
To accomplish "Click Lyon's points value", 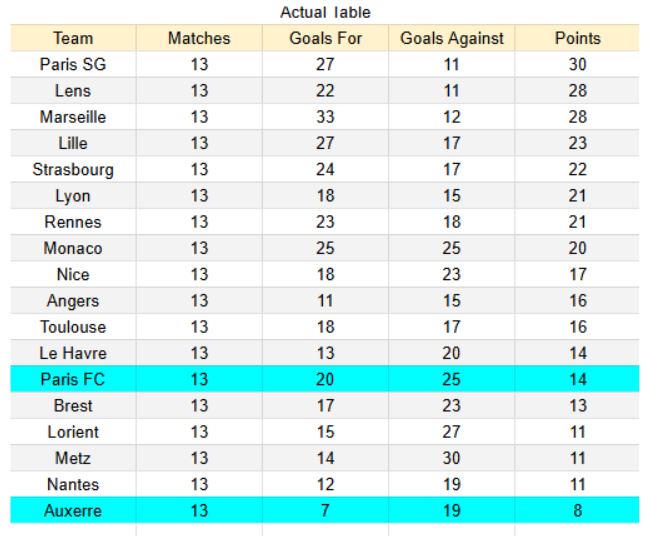I will tap(577, 196).
